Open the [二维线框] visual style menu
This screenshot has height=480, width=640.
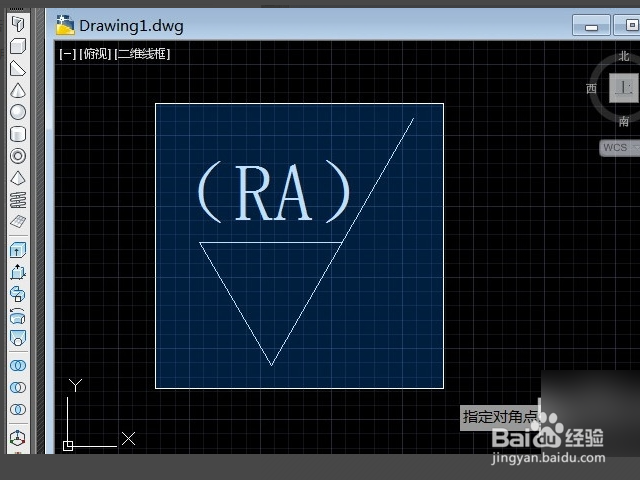(142, 53)
